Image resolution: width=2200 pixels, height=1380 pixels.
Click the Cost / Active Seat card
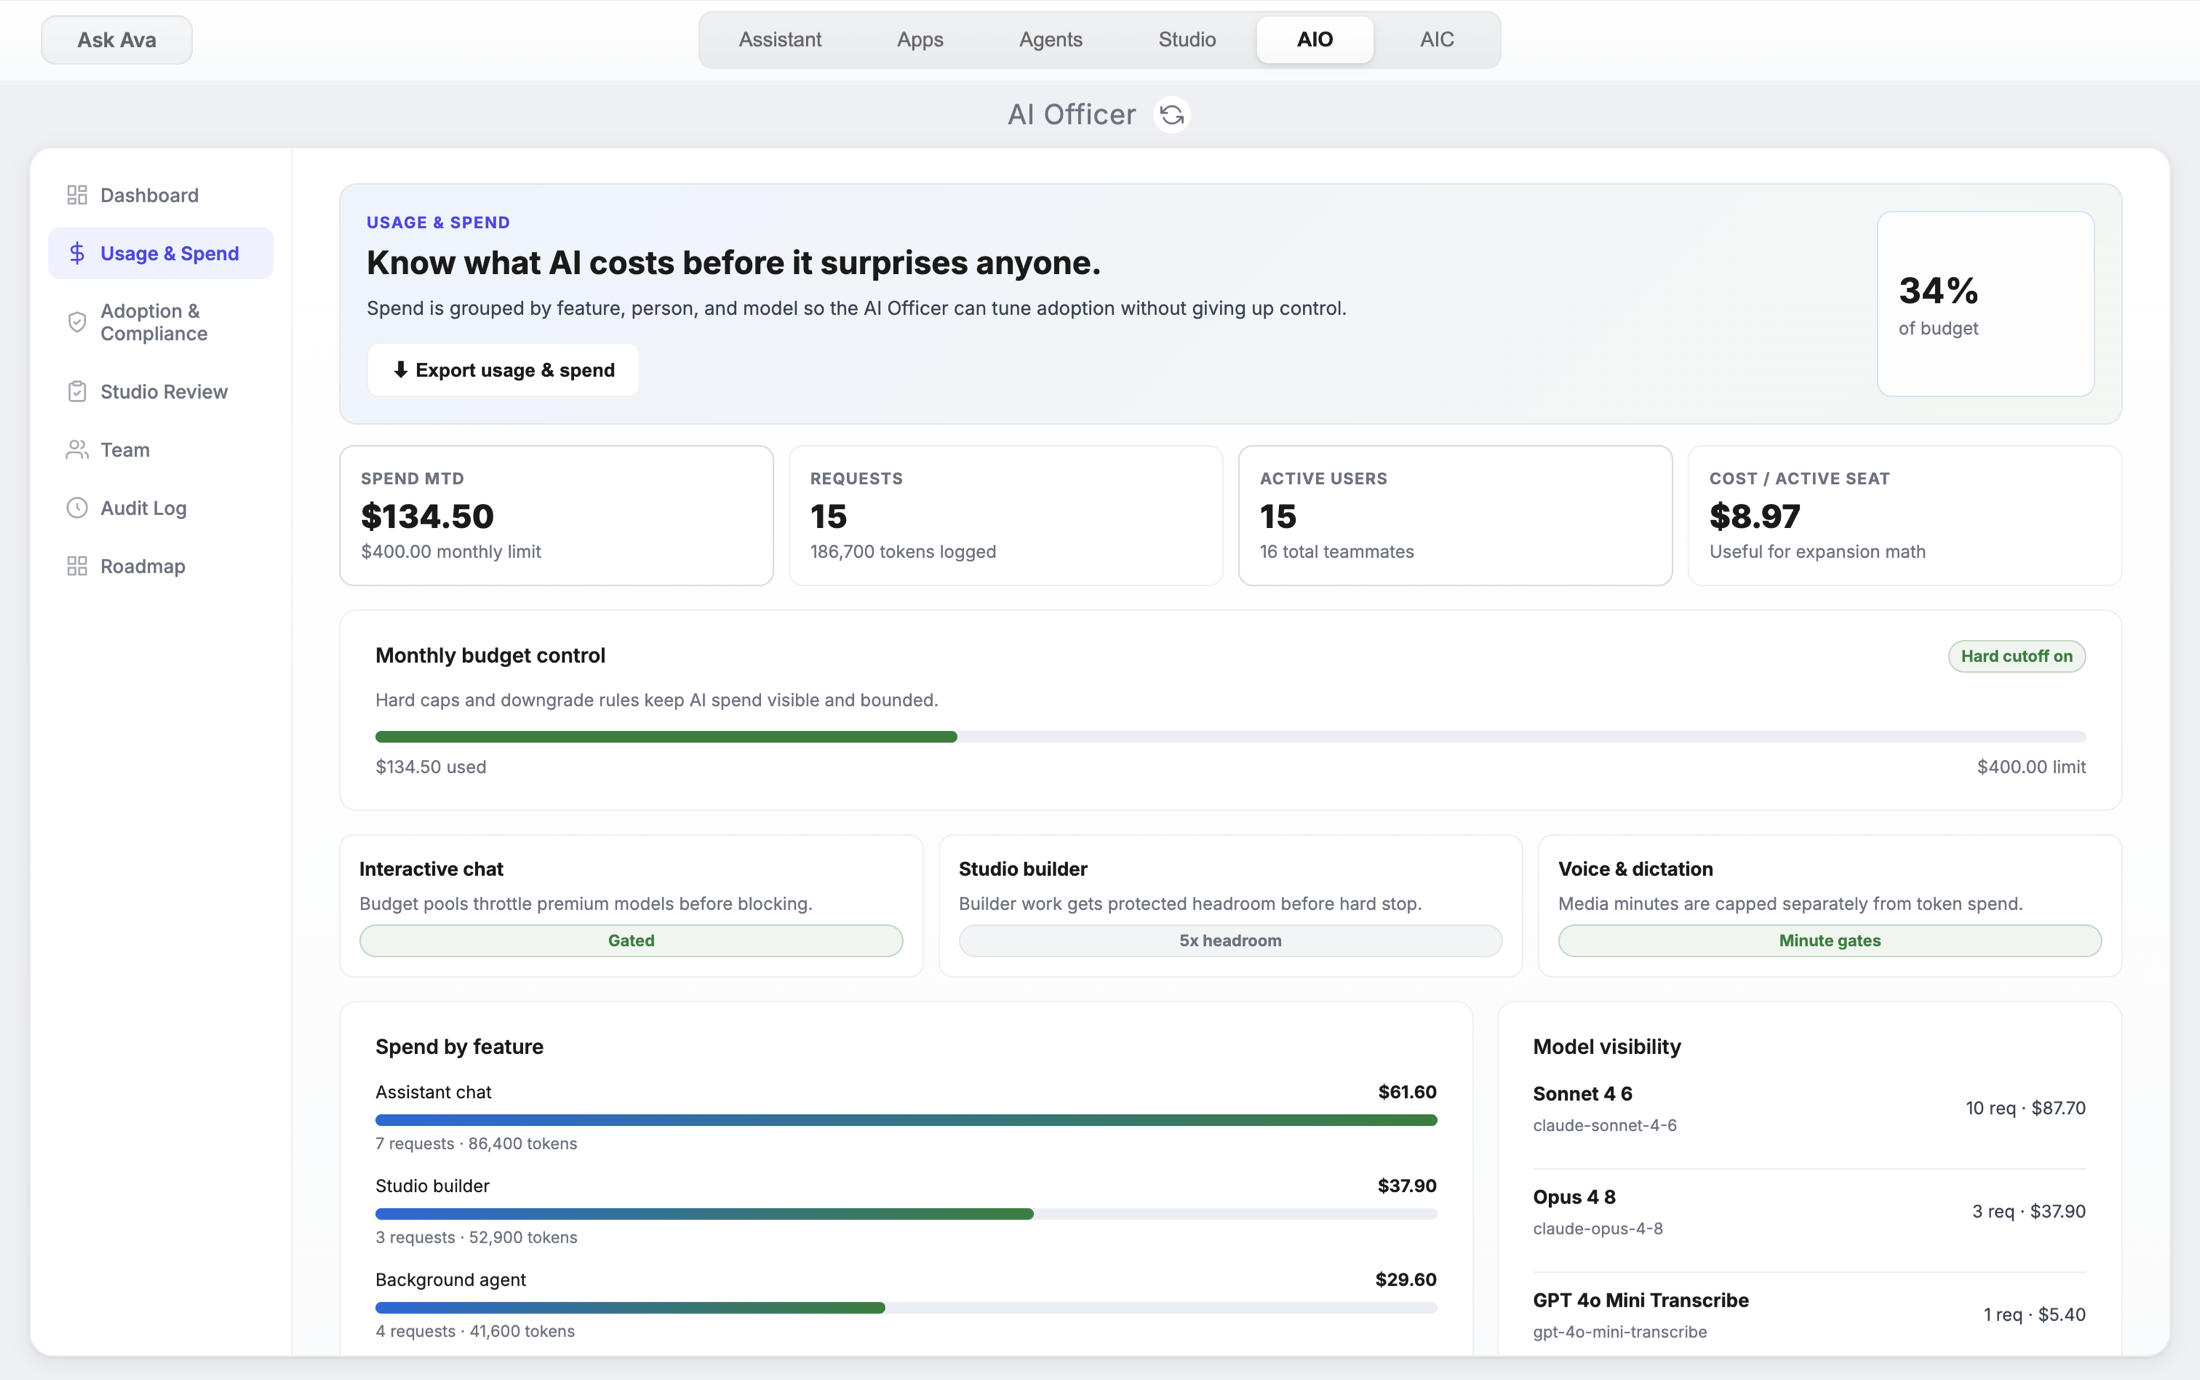tap(1904, 516)
